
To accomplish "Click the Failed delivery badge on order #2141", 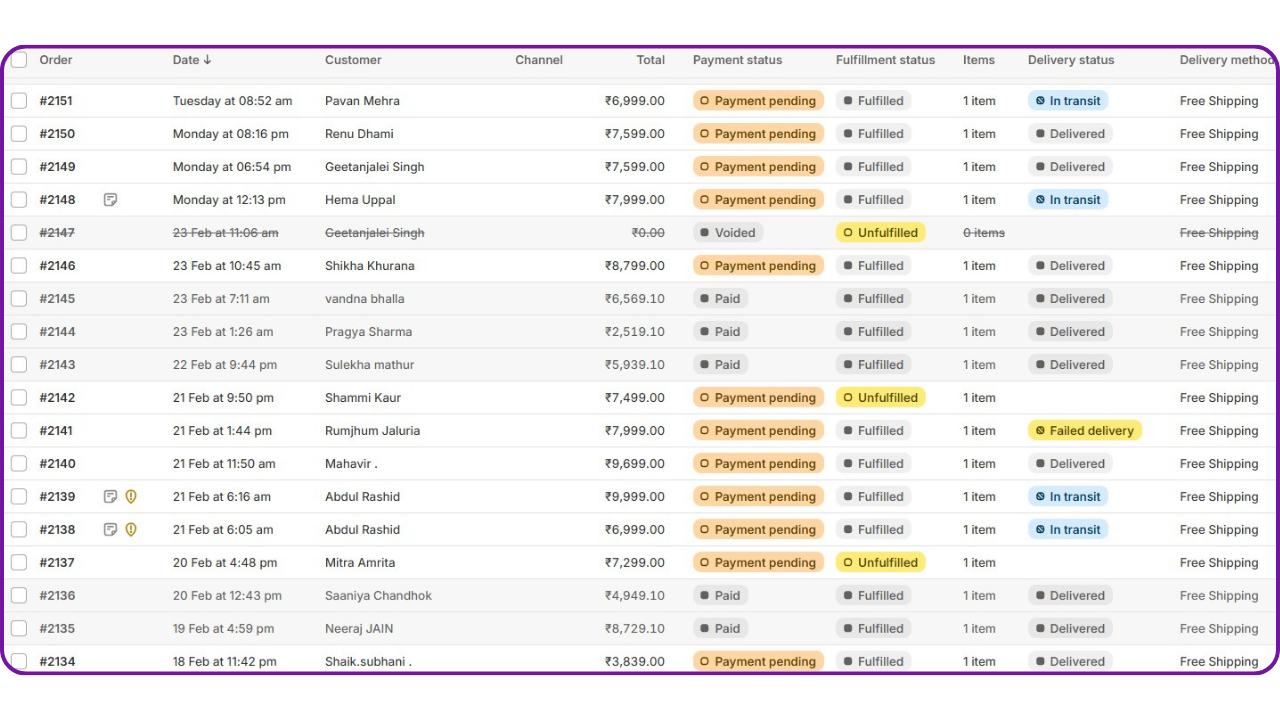I will tap(1084, 431).
